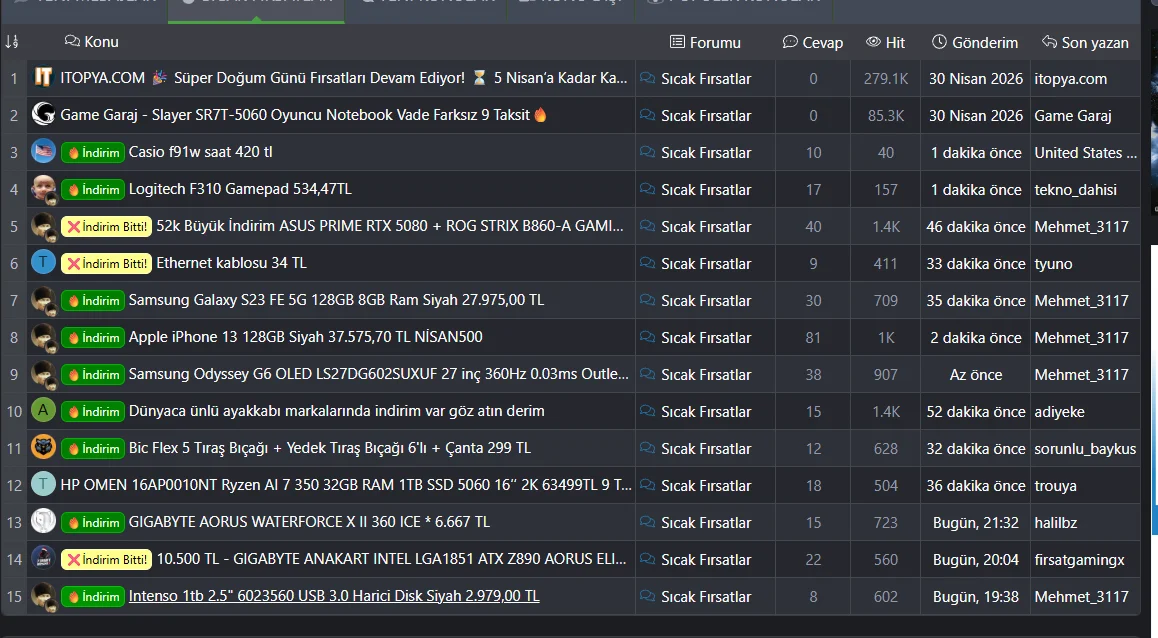Open Bic Flex 5 Tıraş Bıçağı topic

click(329, 447)
